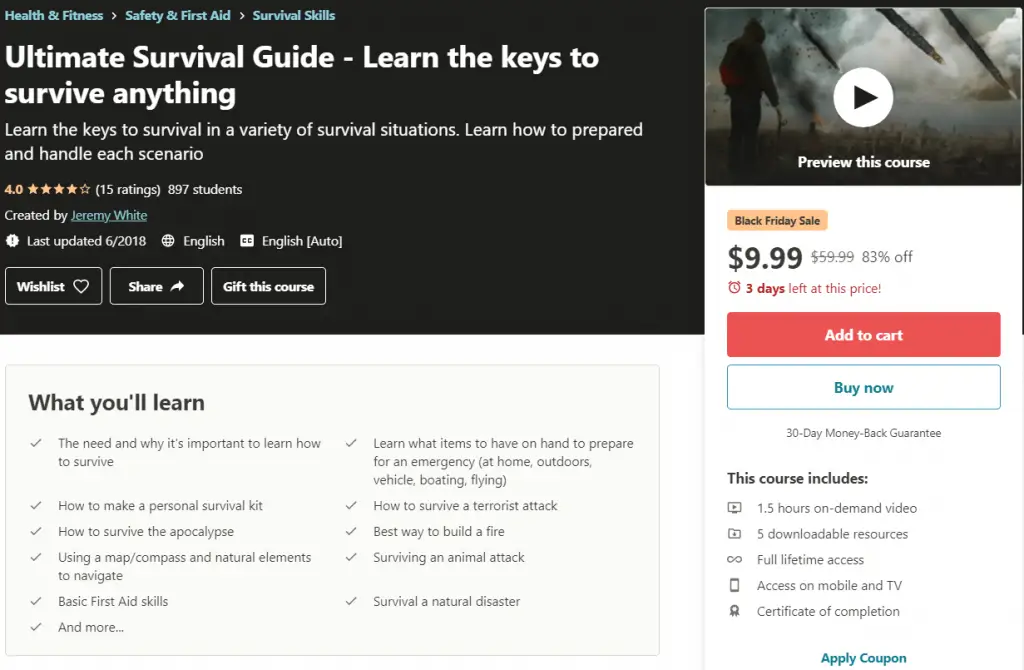The width and height of the screenshot is (1024, 670).
Task: Click the last updated badge icon
Action: 12,241
